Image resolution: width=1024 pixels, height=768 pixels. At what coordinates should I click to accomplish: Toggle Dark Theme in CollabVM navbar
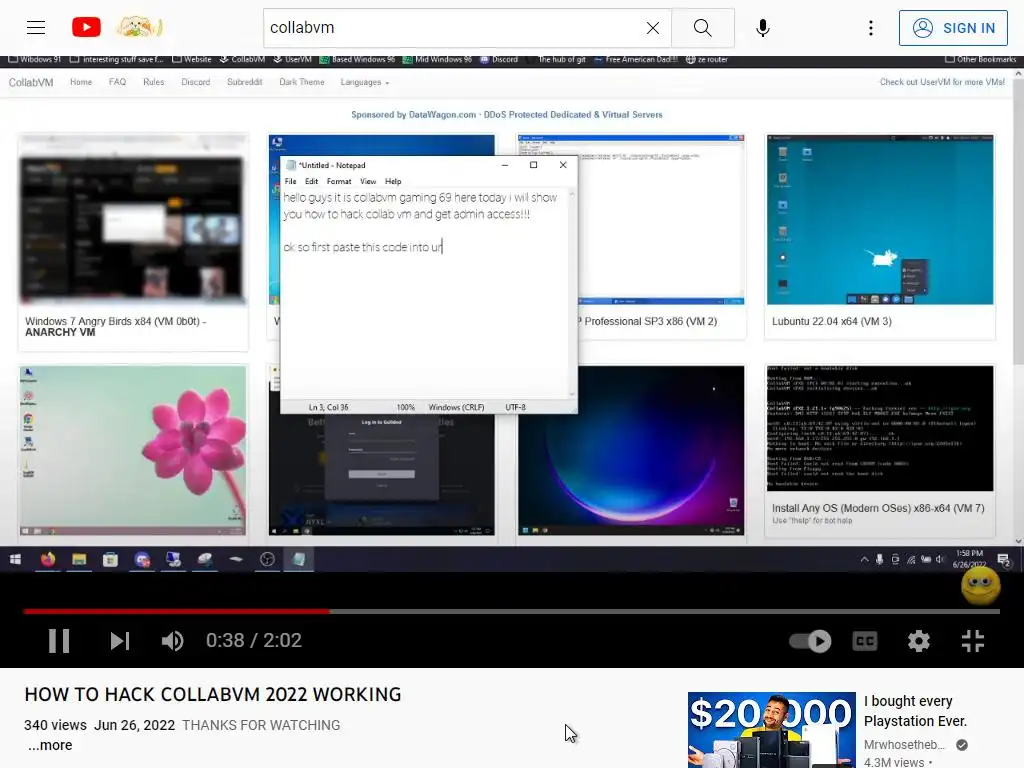tap(302, 82)
